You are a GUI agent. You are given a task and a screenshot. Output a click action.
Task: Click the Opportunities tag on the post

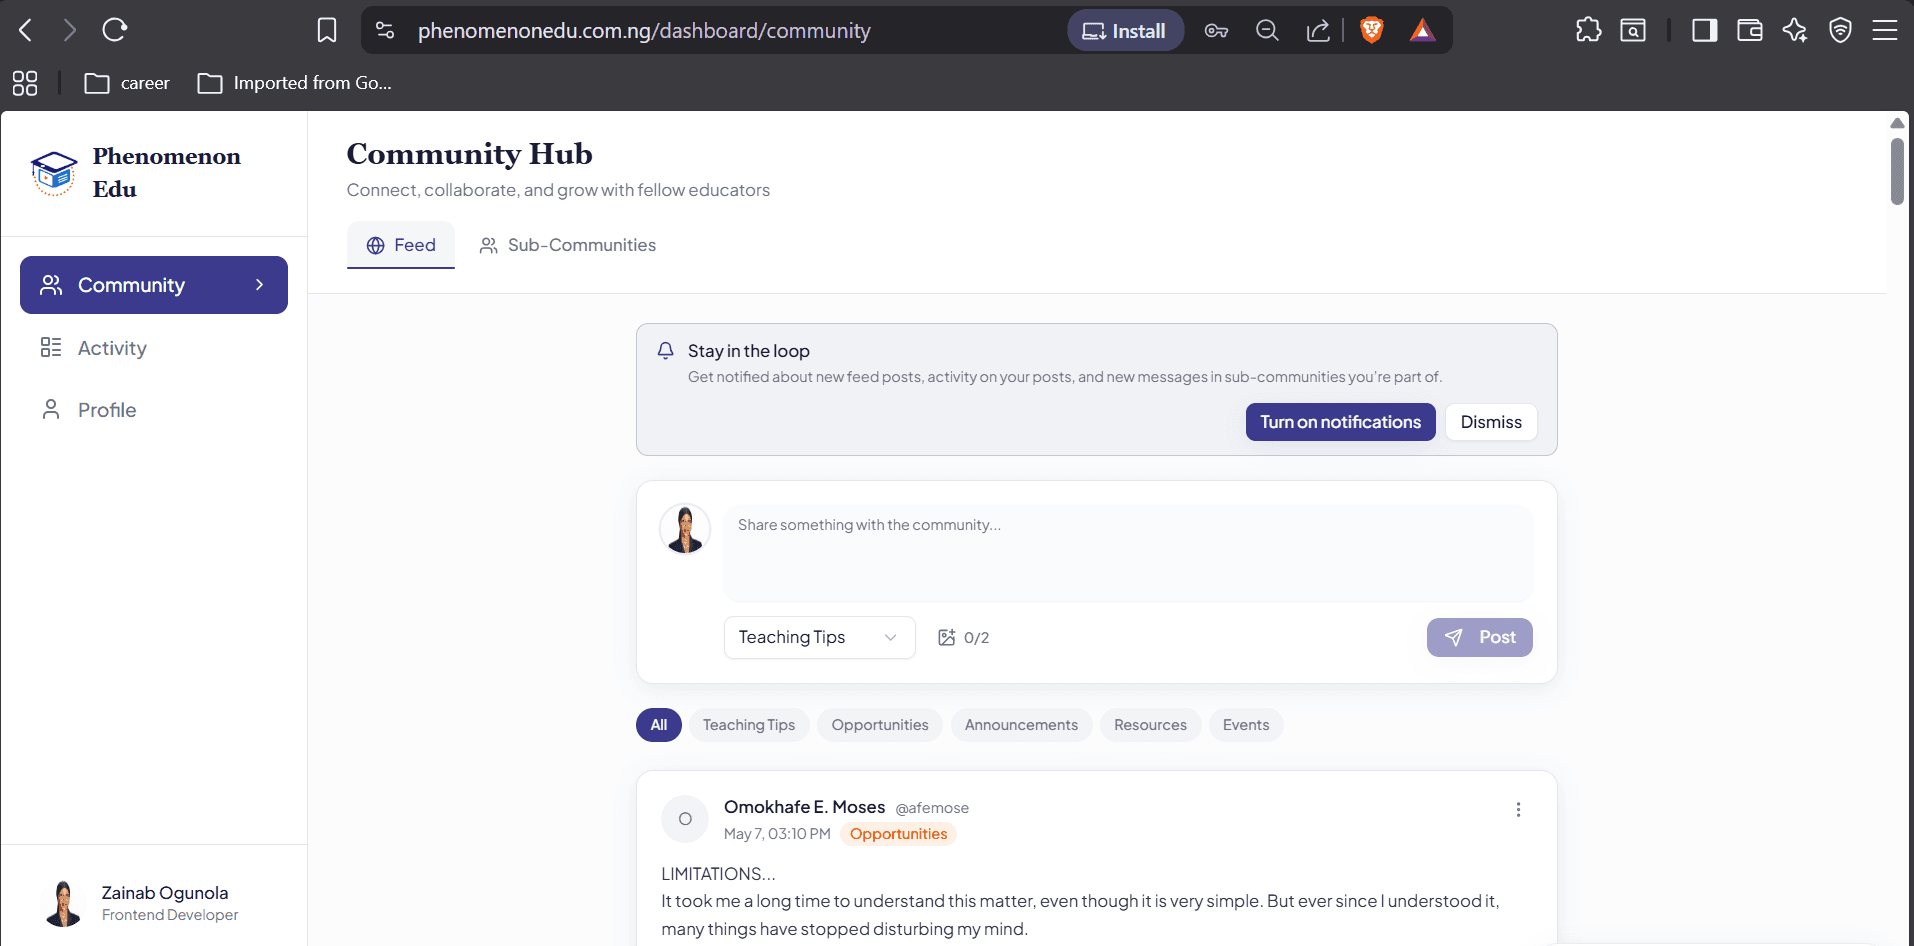[x=898, y=834]
